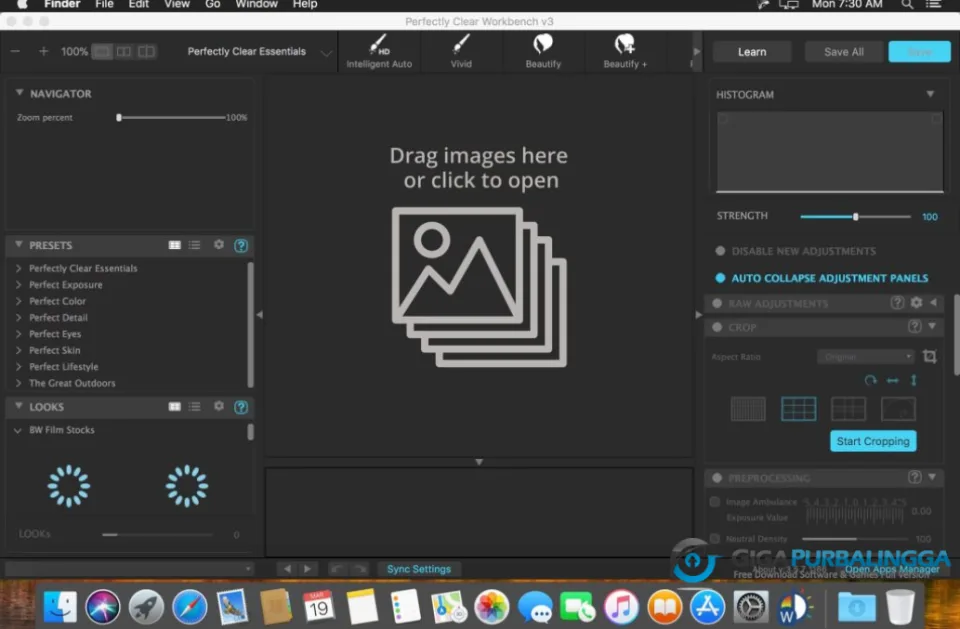This screenshot has width=960, height=629.
Task: Collapse the Looks panel
Action: pos(18,406)
